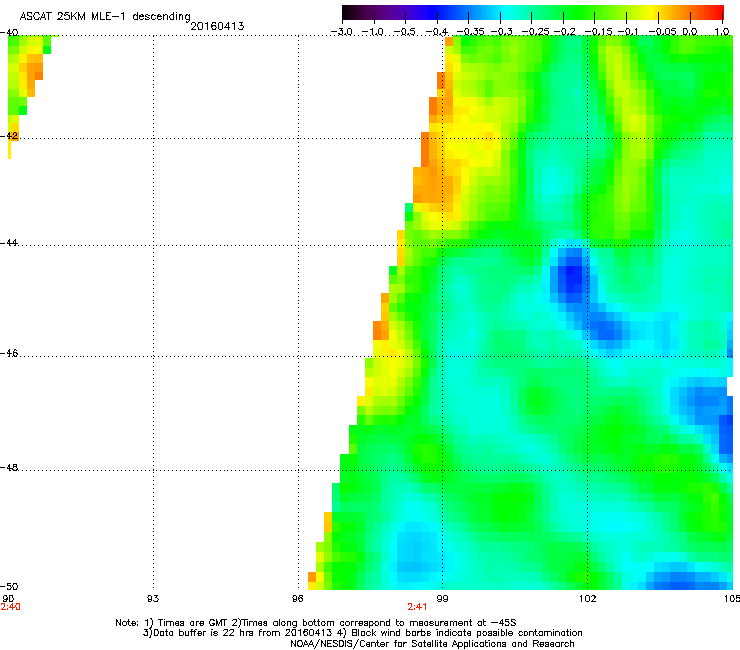Click the colorbar label -0.5
This screenshot has height=650, width=740.
[x=405, y=32]
